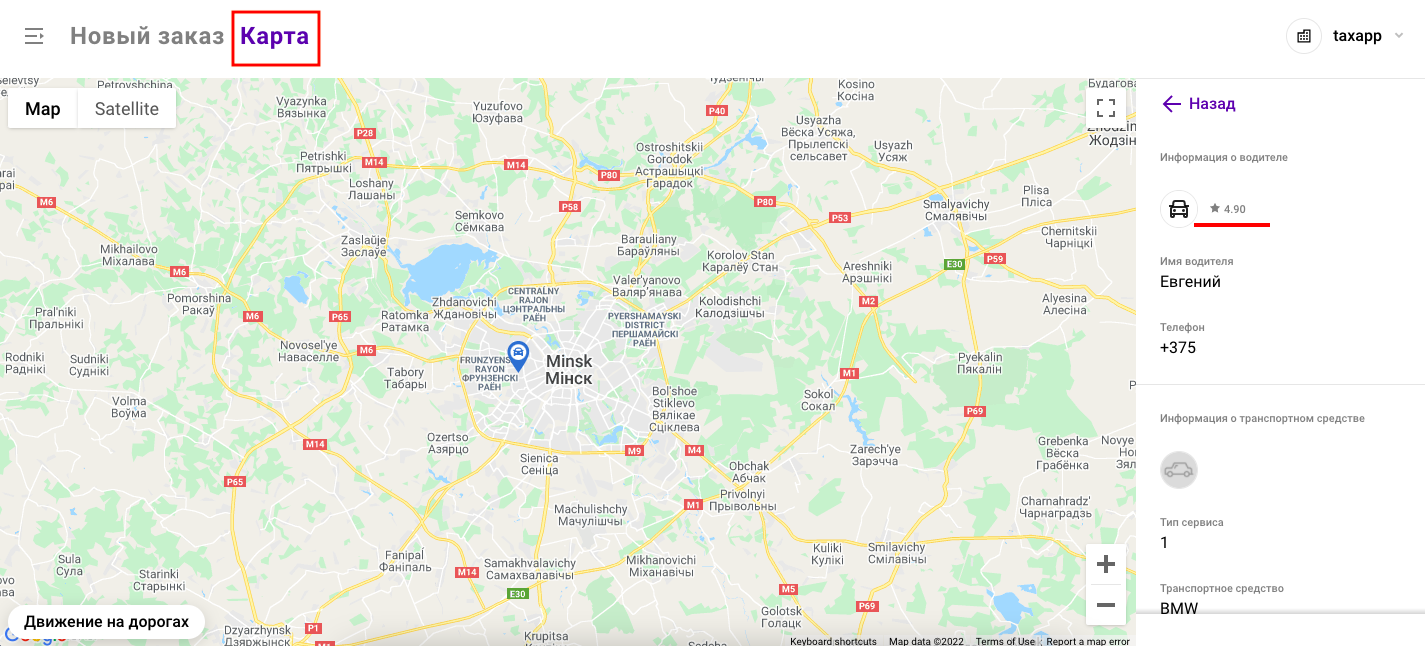
Task: Click the gray vehicle image placeholder
Action: click(x=1179, y=470)
